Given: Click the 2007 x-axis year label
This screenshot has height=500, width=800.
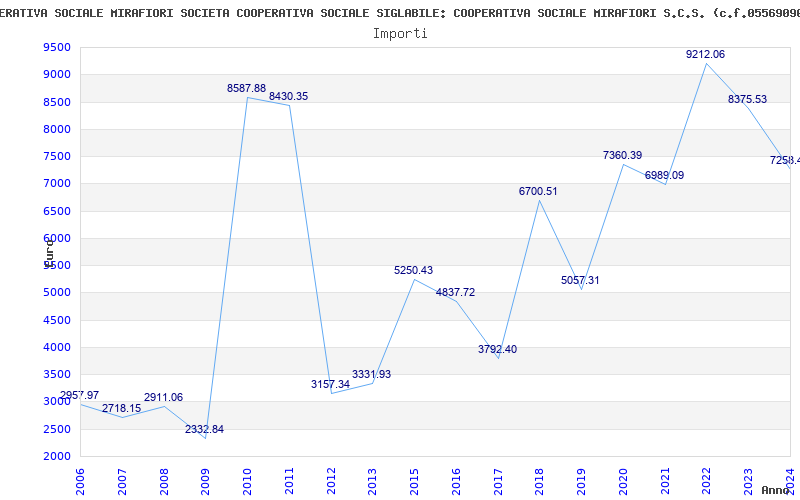Looking at the screenshot, I should click(x=122, y=482).
